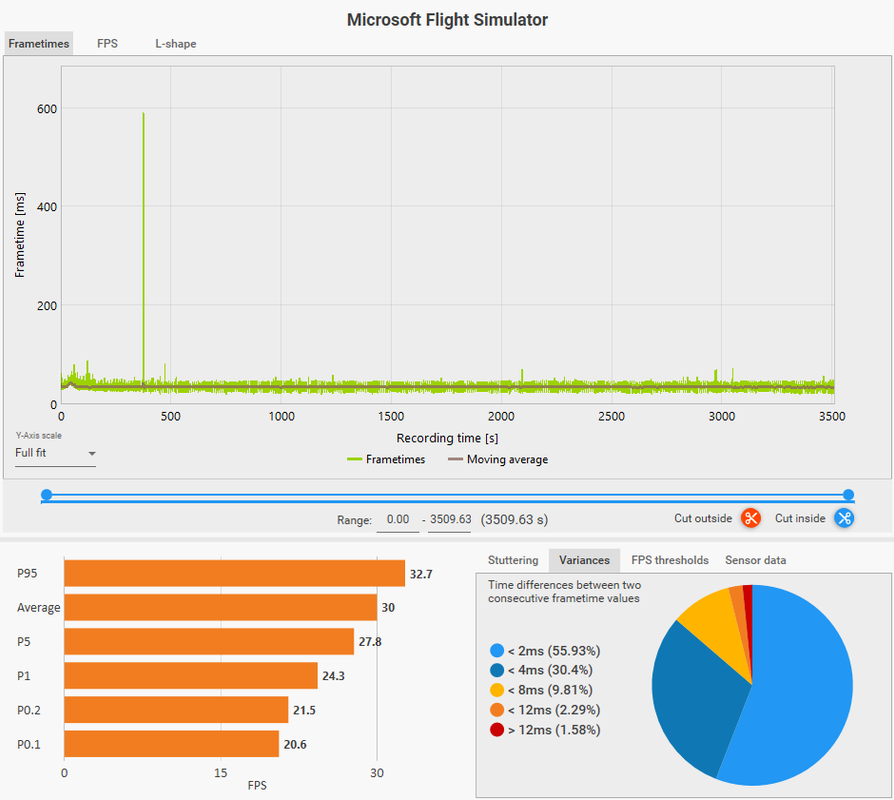Click the P1 bar in FPS chart
This screenshot has height=800, width=894.
pyautogui.click(x=191, y=676)
